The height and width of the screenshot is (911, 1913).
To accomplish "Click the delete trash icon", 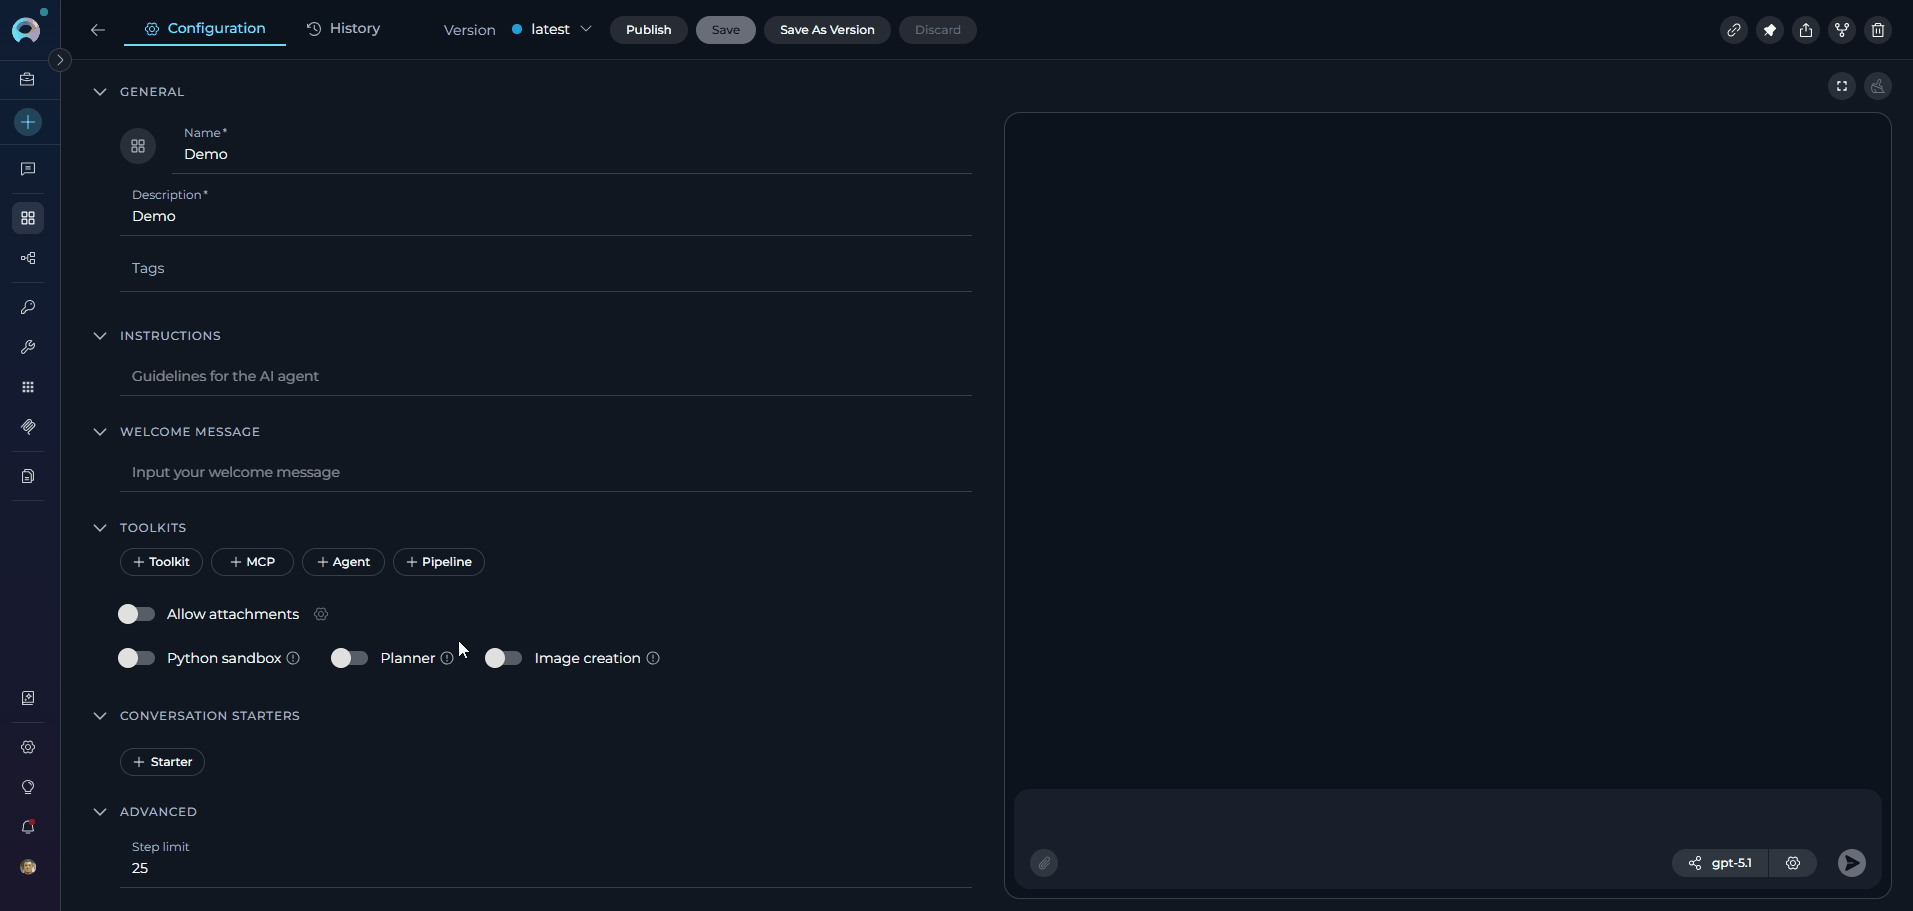I will [1877, 30].
